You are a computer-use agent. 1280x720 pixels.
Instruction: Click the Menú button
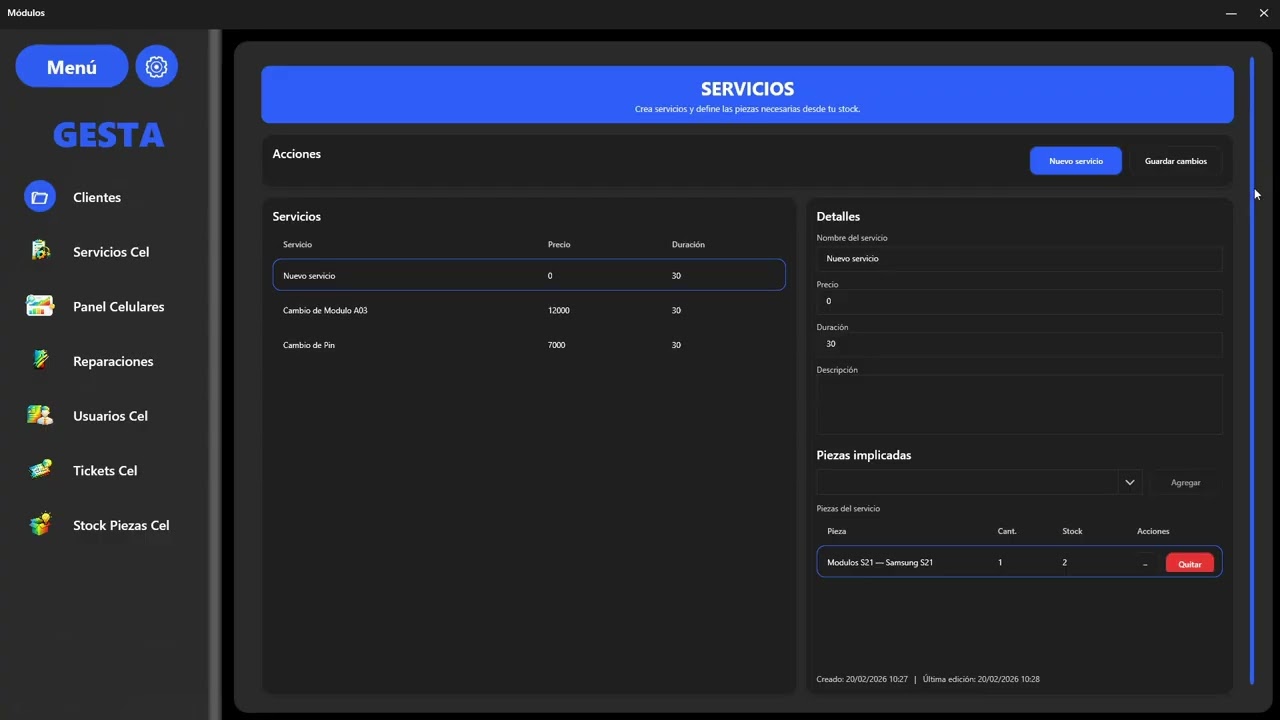pos(72,67)
